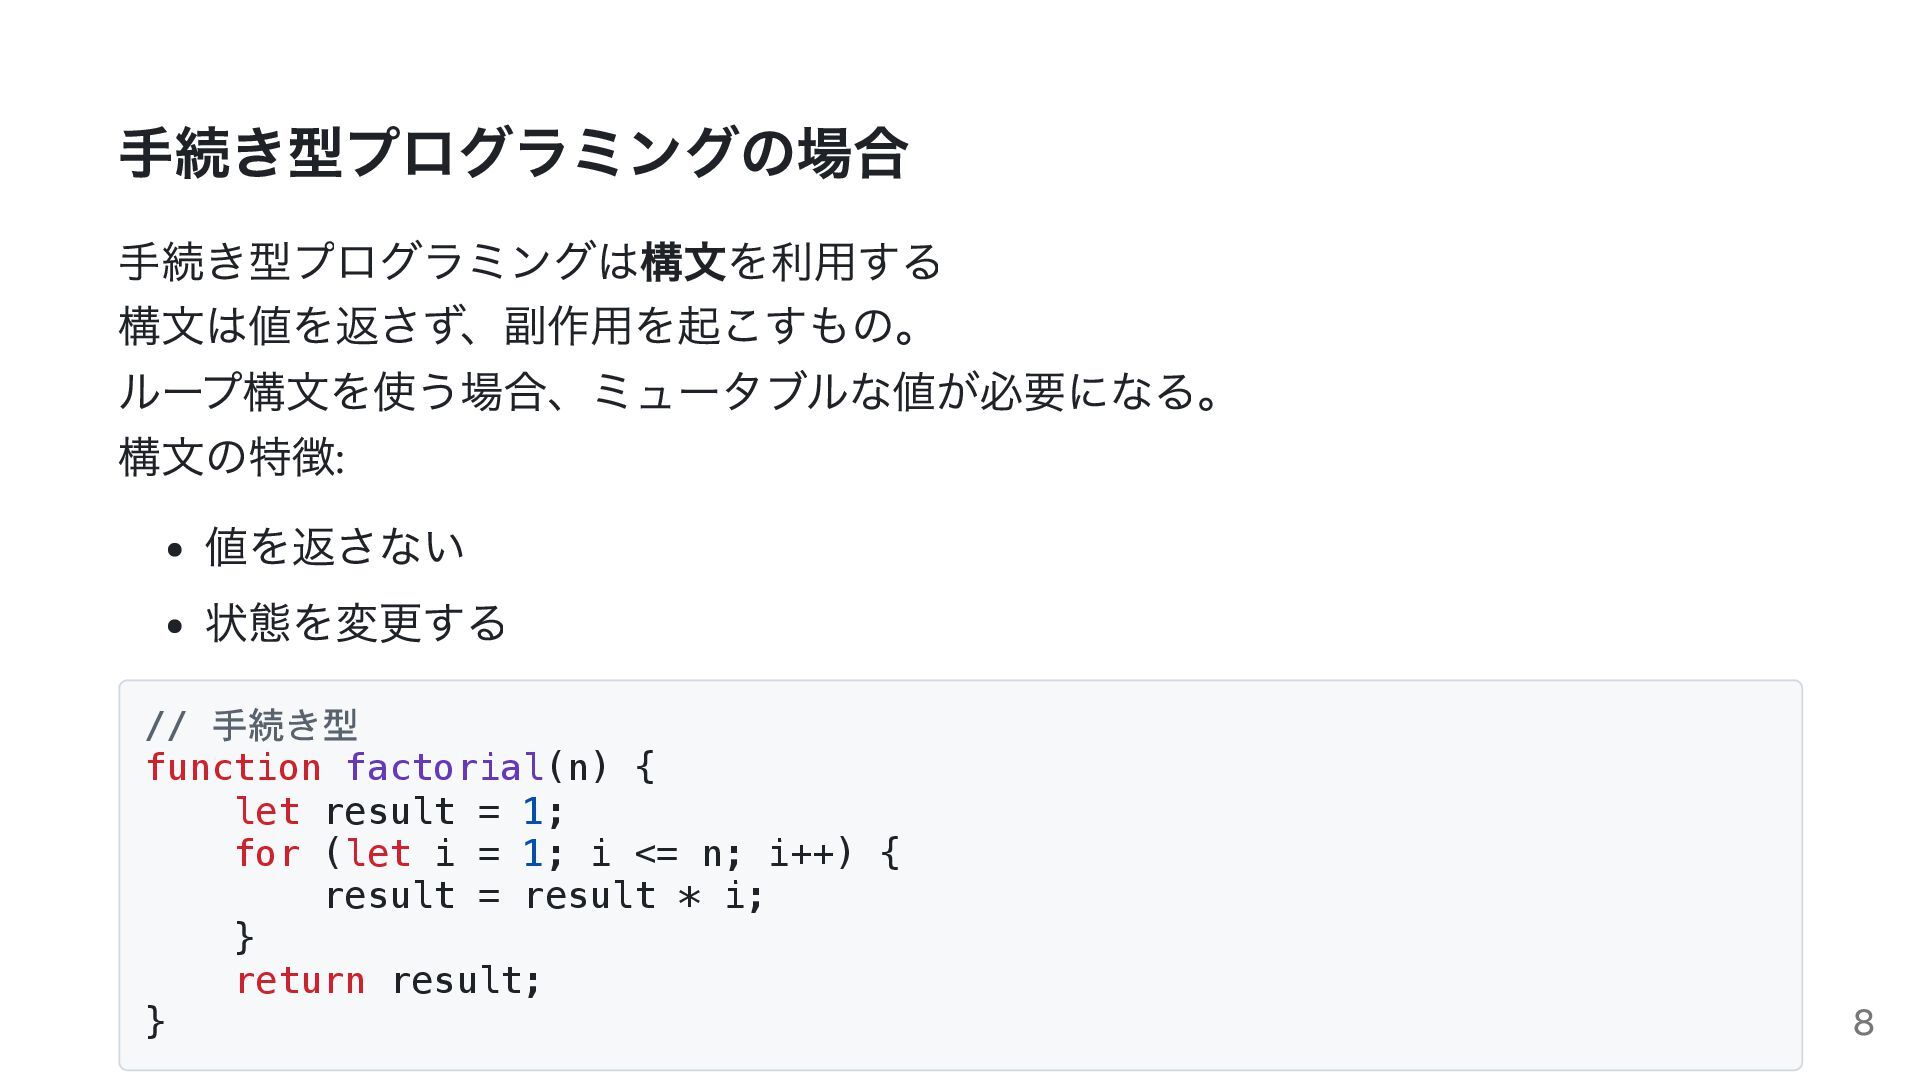The width and height of the screenshot is (1920, 1080).
Task: Click the for keyword in the loop
Action: coord(267,854)
